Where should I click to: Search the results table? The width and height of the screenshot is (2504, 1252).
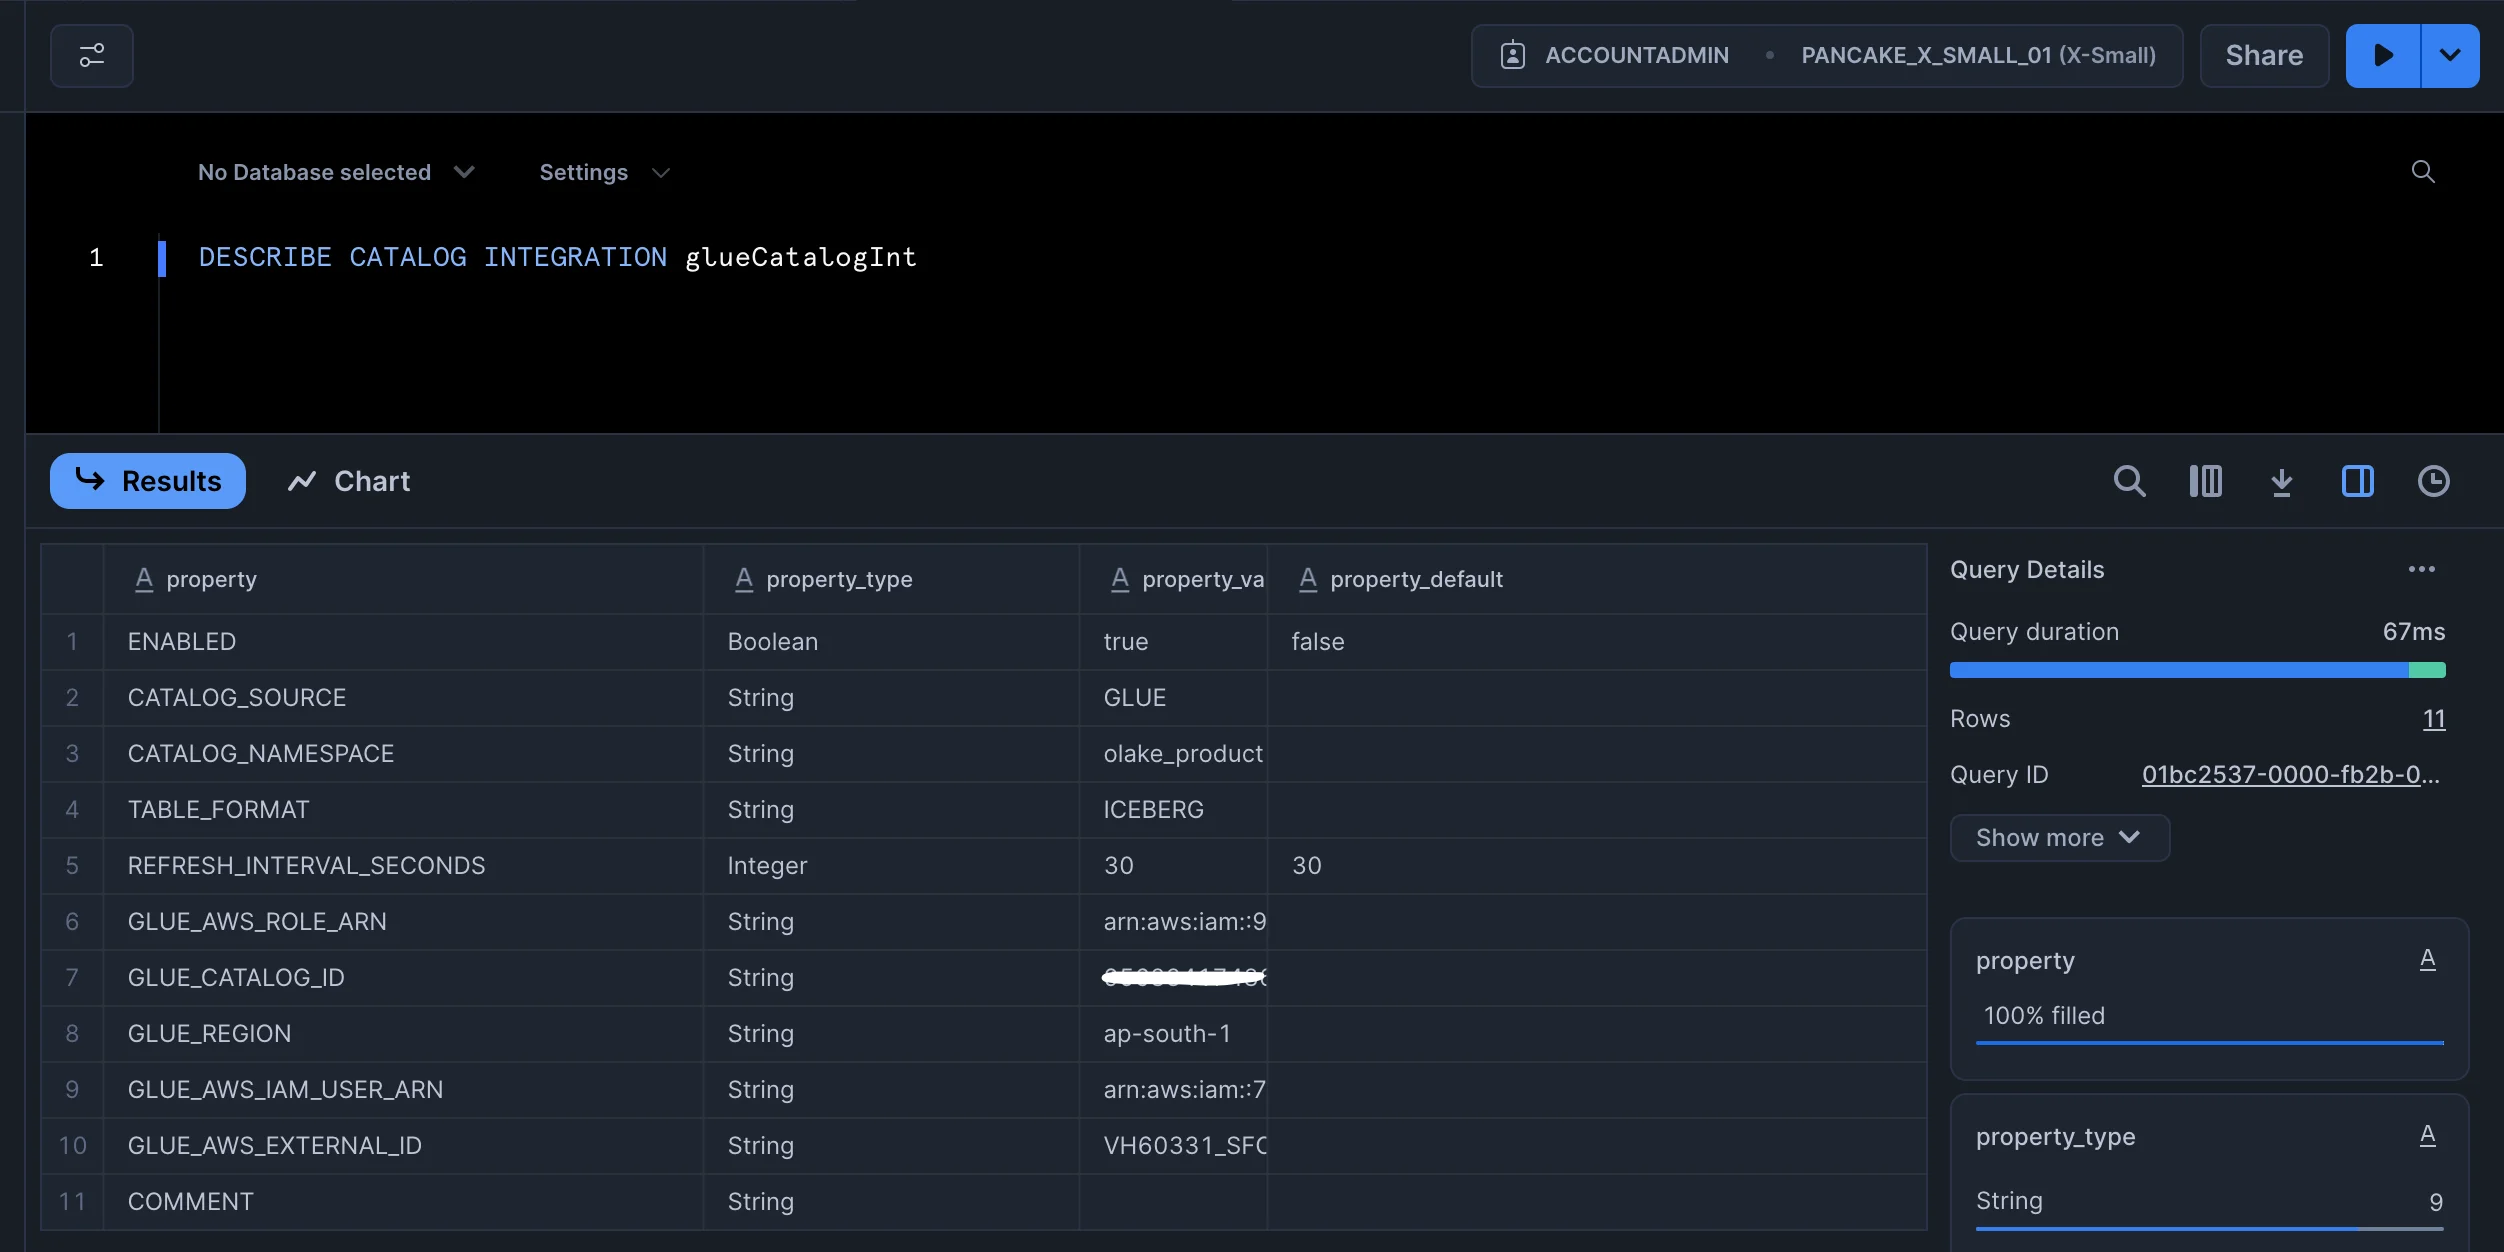tap(2129, 481)
